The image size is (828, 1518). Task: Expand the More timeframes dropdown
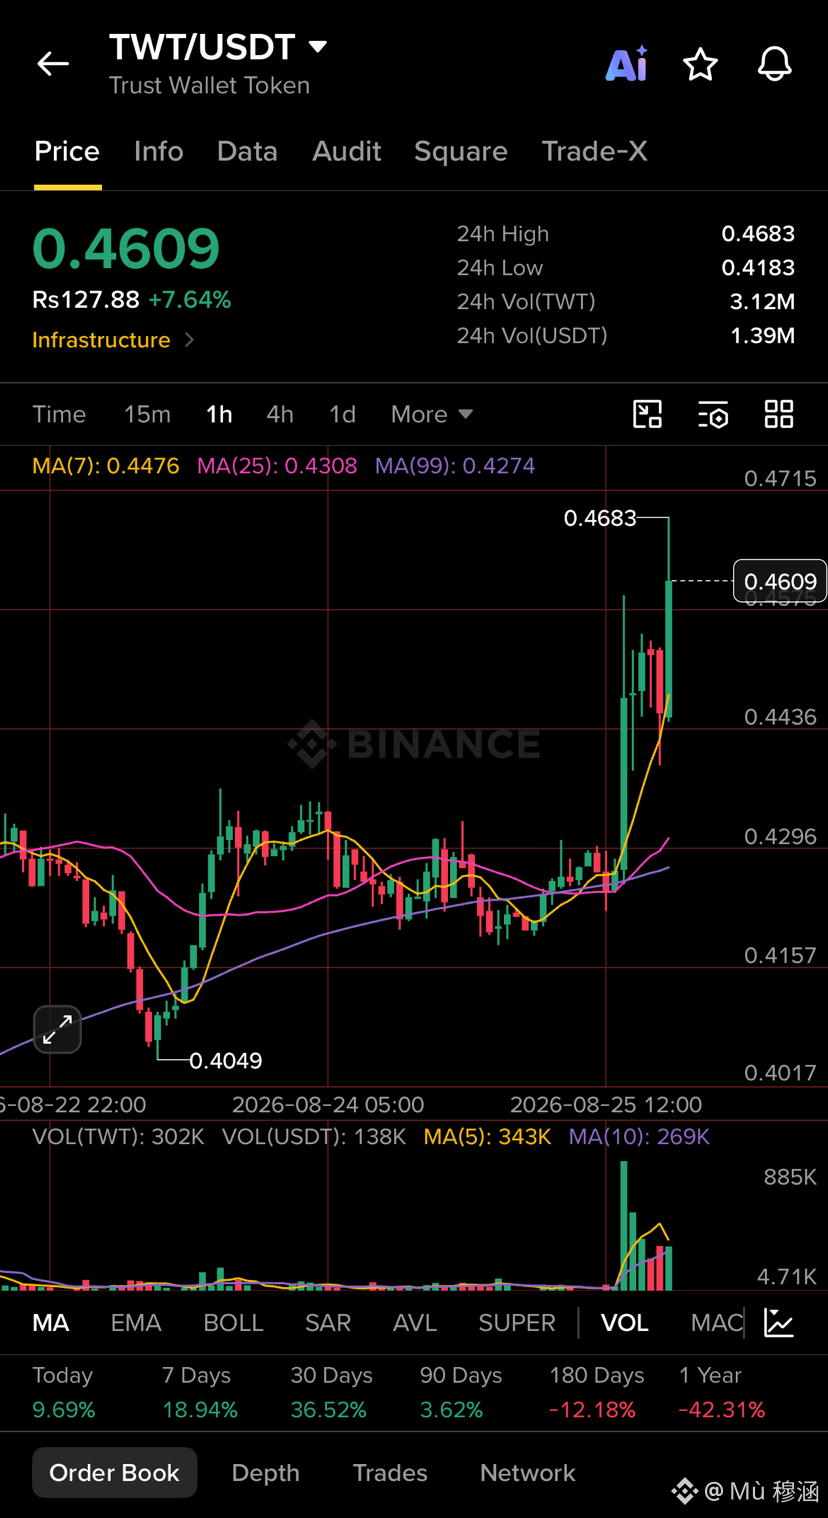pyautogui.click(x=432, y=414)
